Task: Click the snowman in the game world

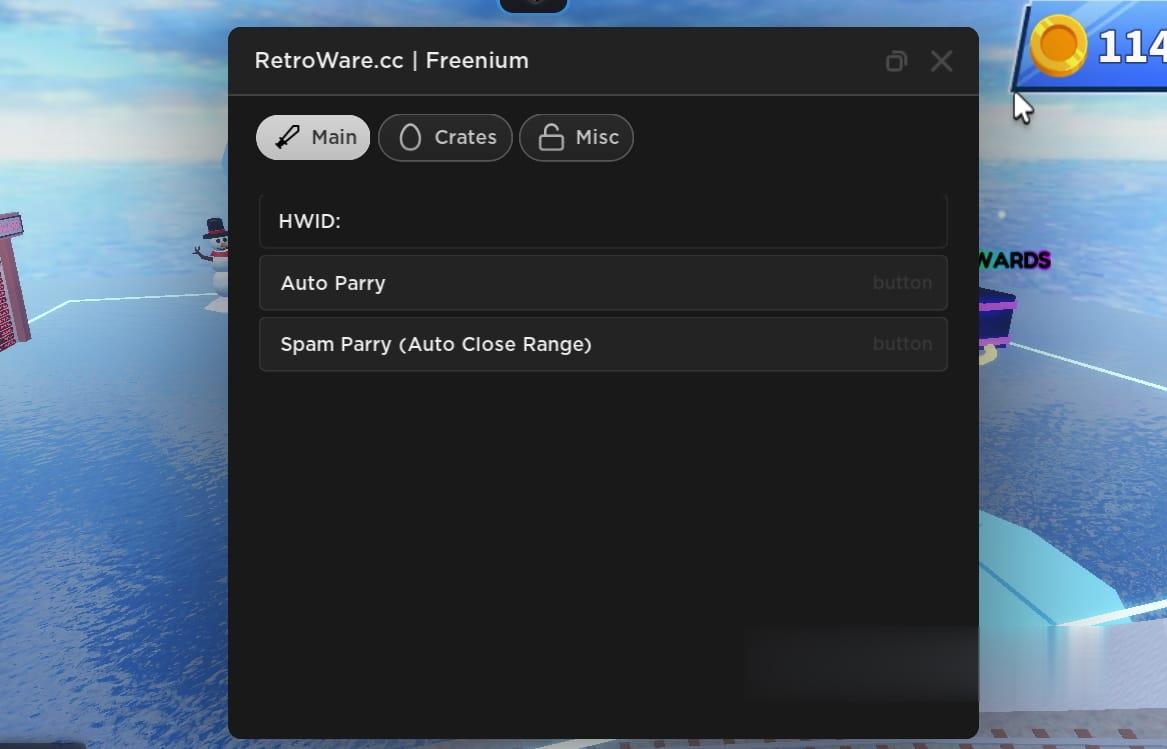Action: point(216,256)
